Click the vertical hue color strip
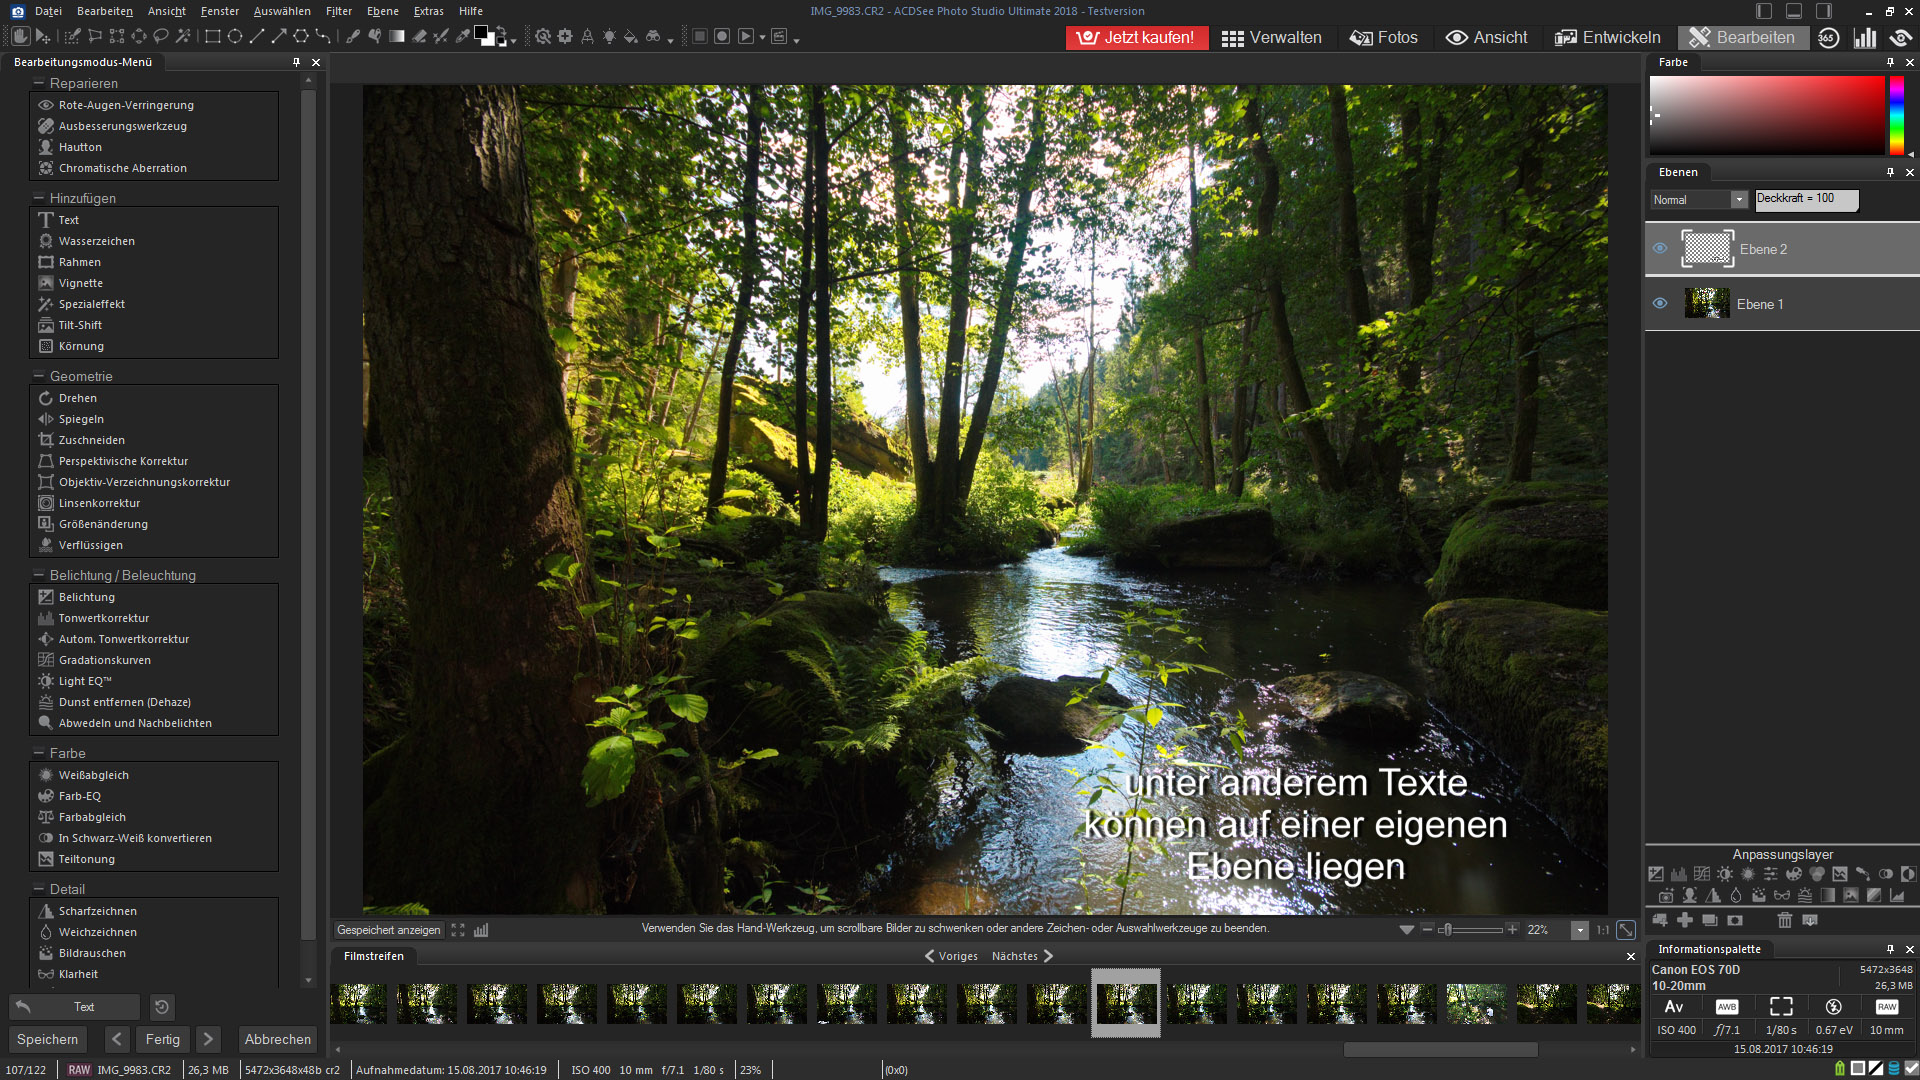Screen dimensions: 1920x1080 click(1896, 115)
